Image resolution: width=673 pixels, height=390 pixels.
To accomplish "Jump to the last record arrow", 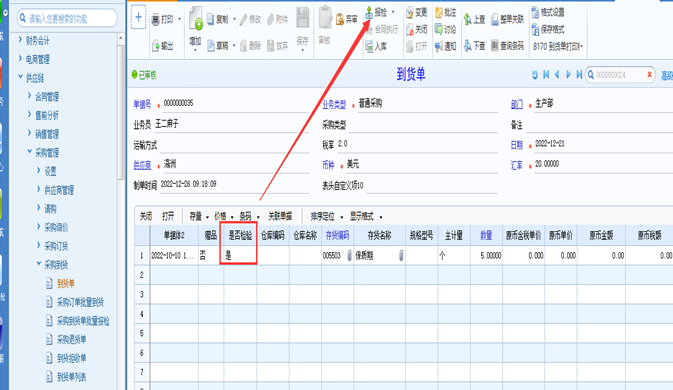I will (579, 75).
